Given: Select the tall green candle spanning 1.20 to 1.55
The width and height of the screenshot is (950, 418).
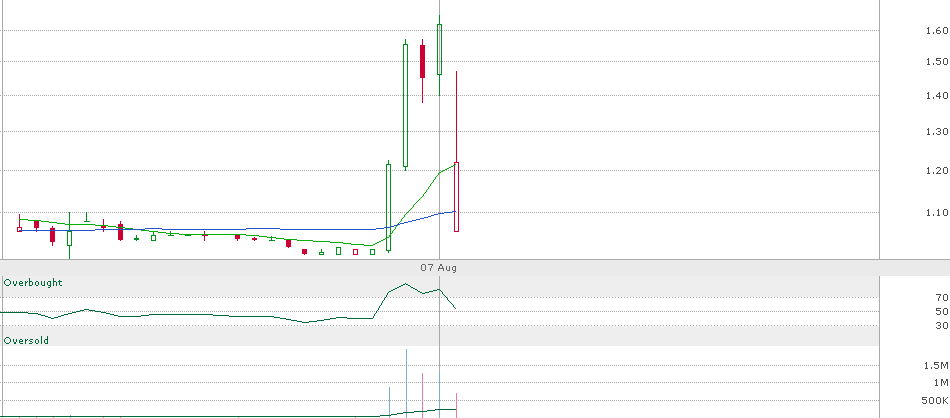Looking at the screenshot, I should tap(405, 105).
